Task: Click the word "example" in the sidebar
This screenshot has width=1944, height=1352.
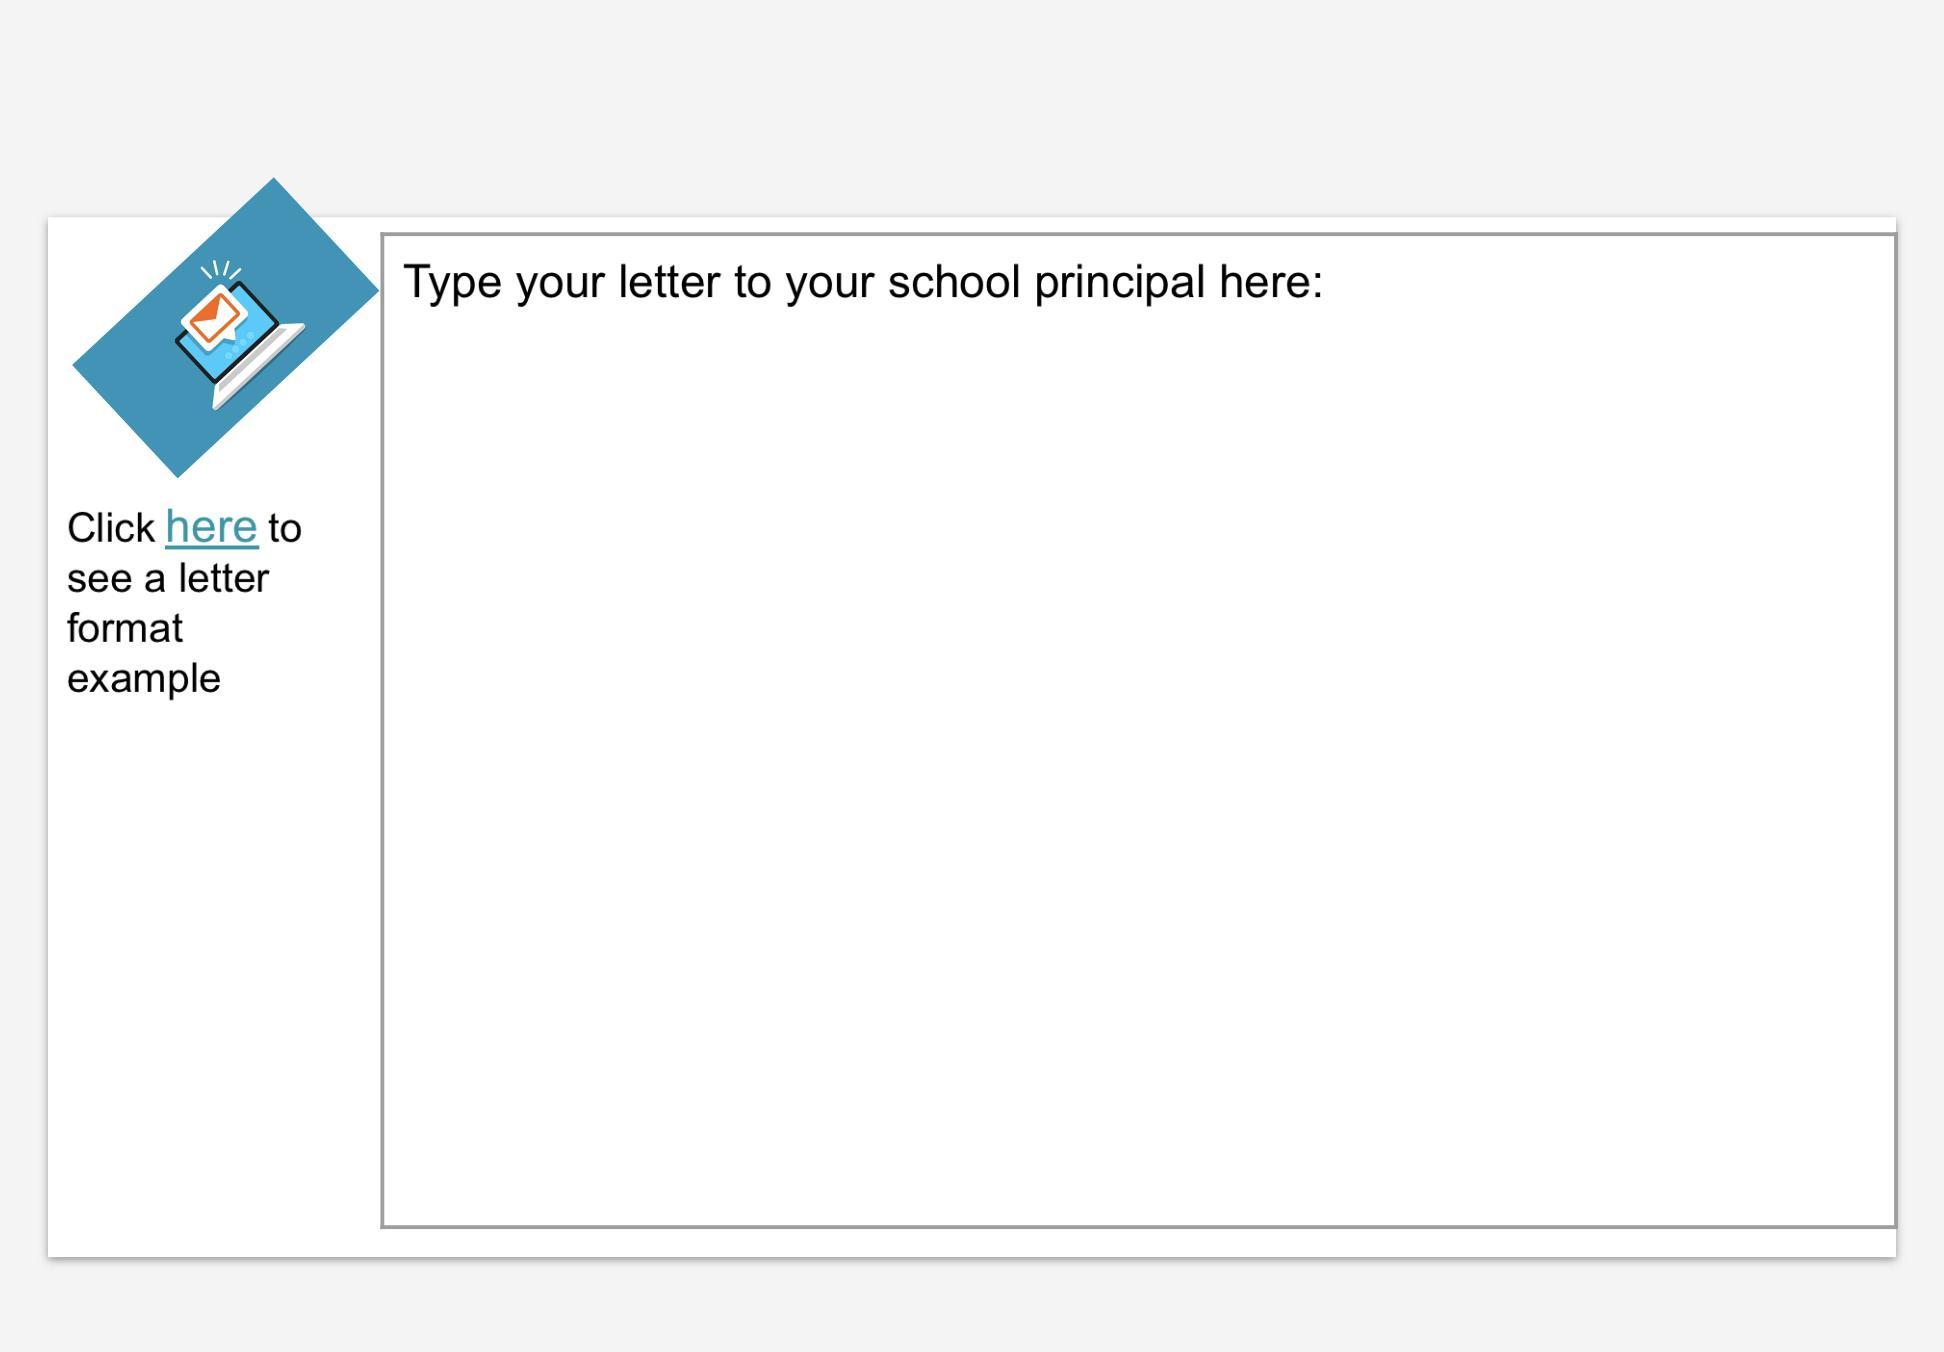Action: [144, 679]
